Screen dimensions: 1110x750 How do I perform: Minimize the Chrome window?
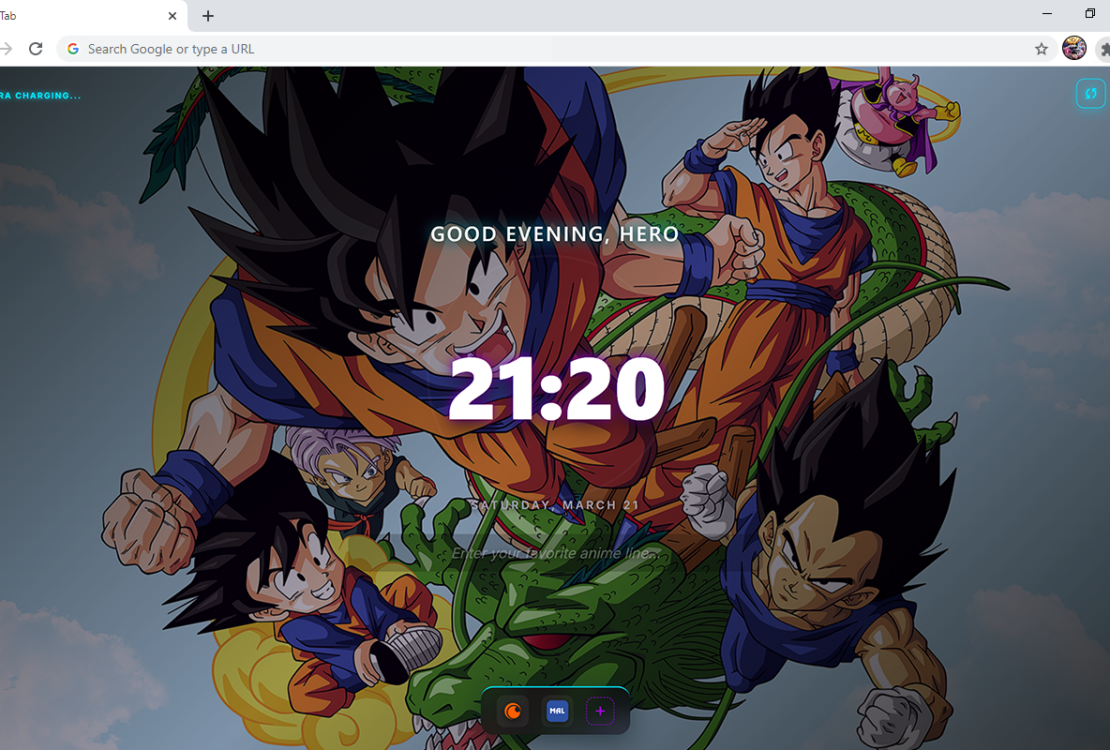tap(1047, 13)
